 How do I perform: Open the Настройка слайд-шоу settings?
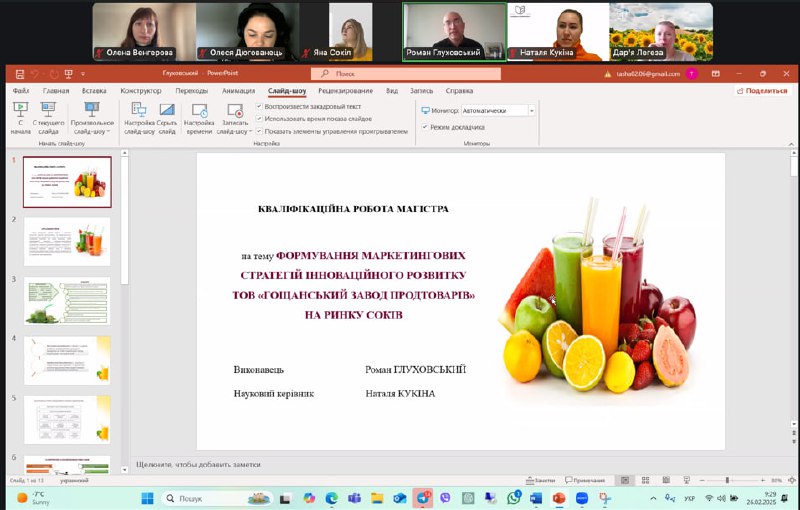[140, 112]
